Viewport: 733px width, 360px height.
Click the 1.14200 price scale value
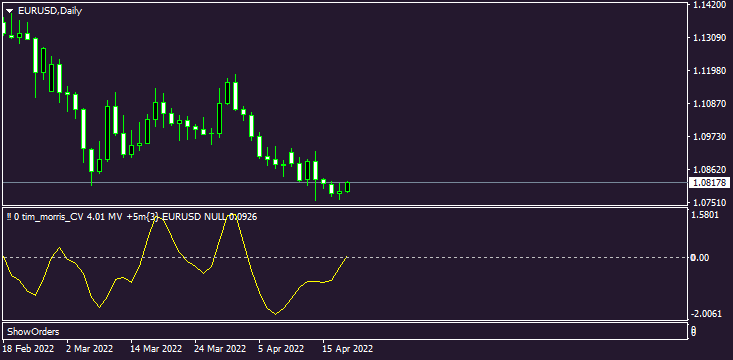[710, 5]
